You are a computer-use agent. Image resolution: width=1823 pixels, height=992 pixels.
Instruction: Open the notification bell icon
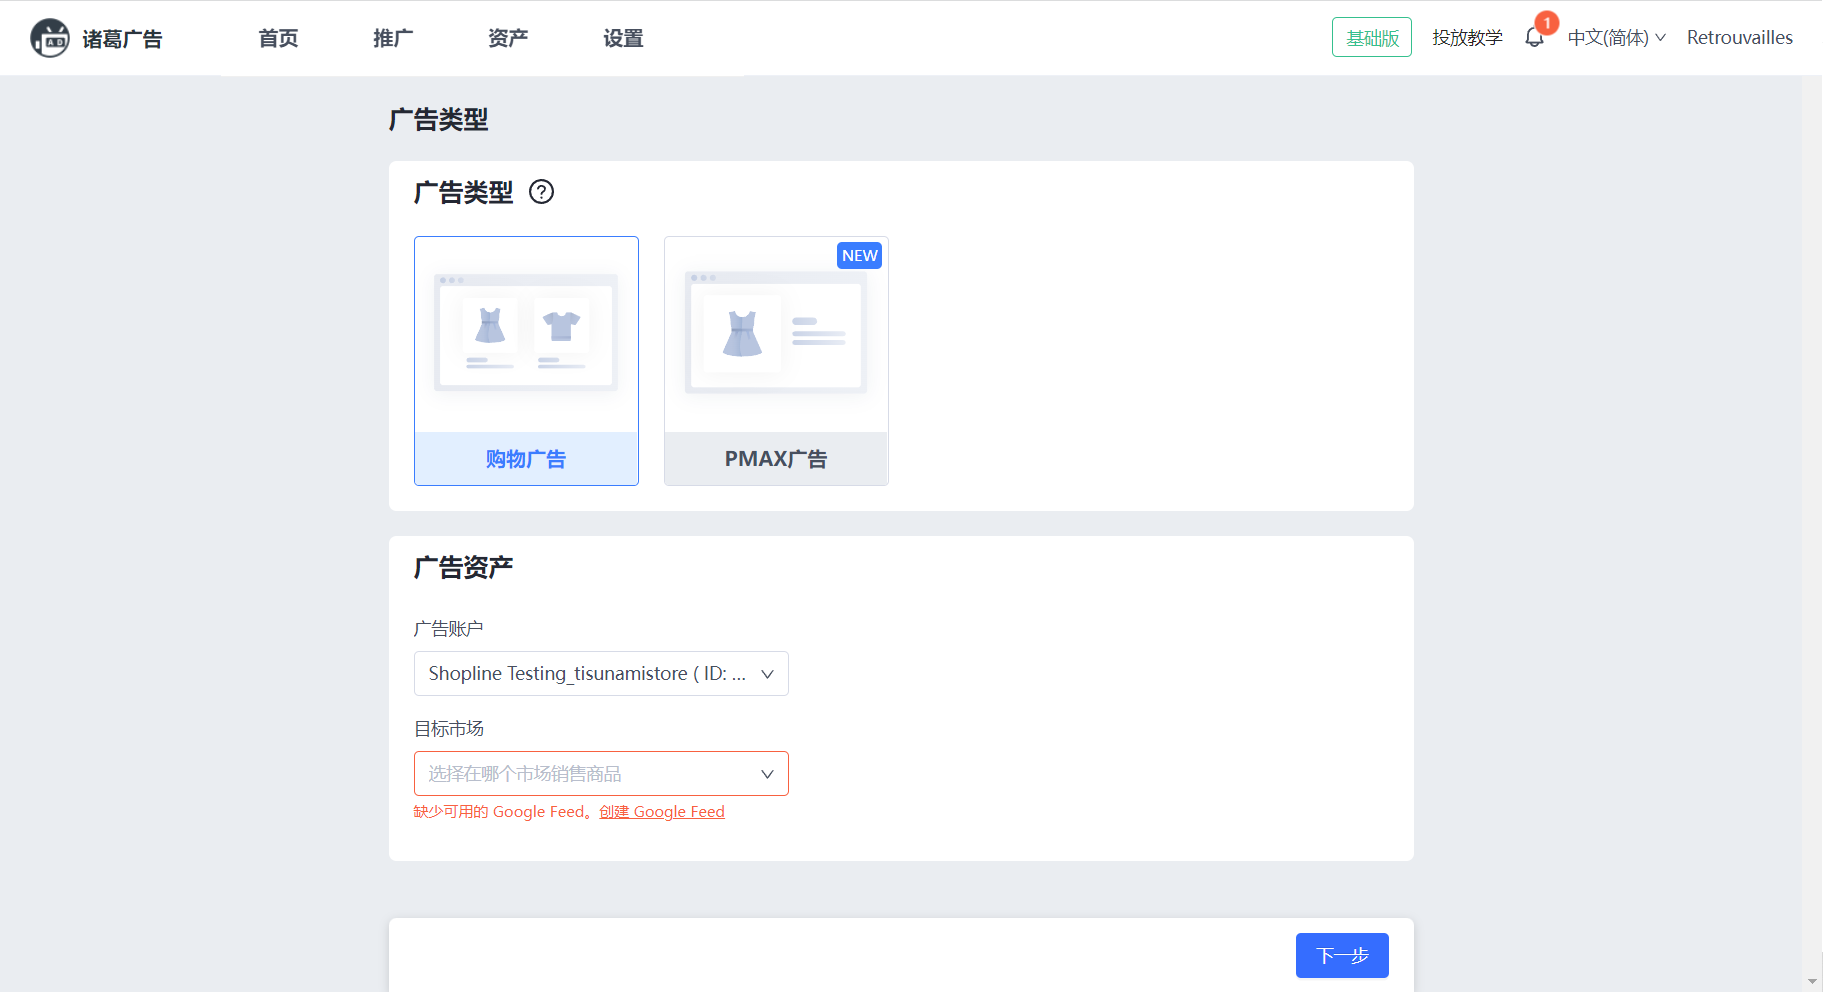coord(1534,38)
